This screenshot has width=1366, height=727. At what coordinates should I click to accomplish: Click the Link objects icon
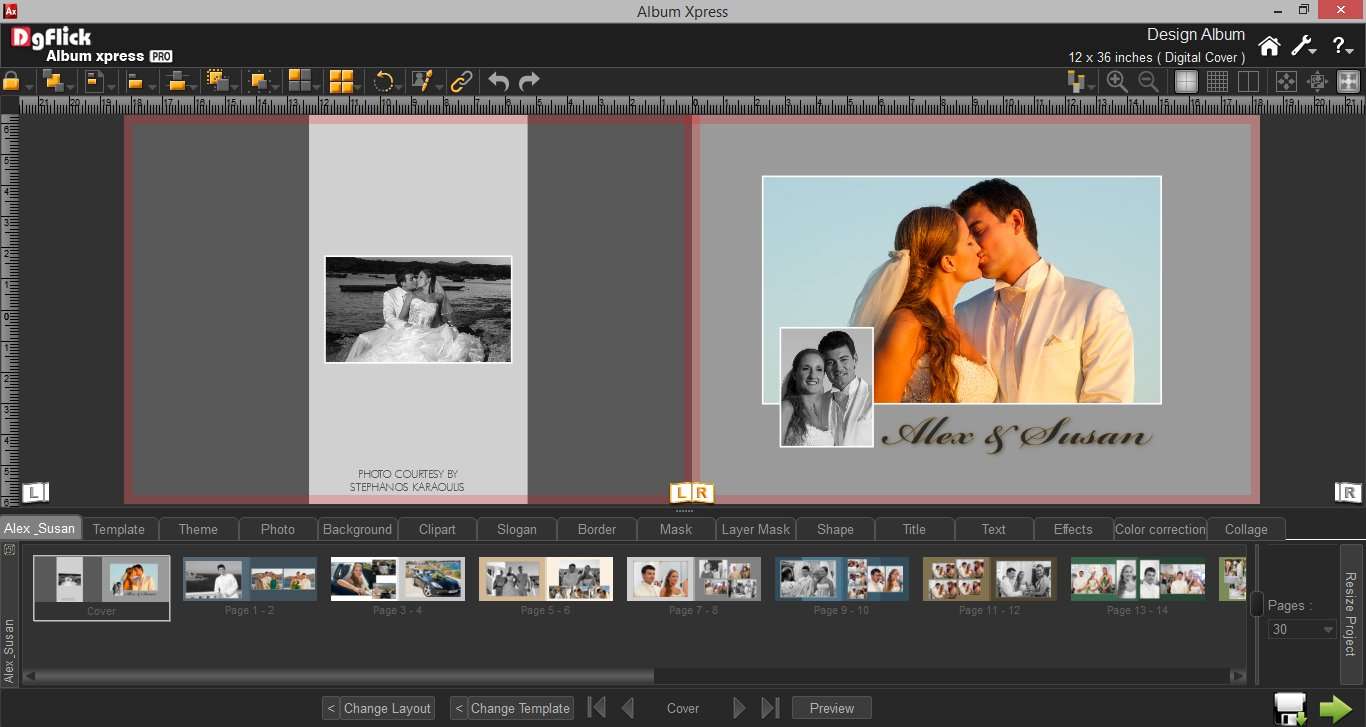461,81
